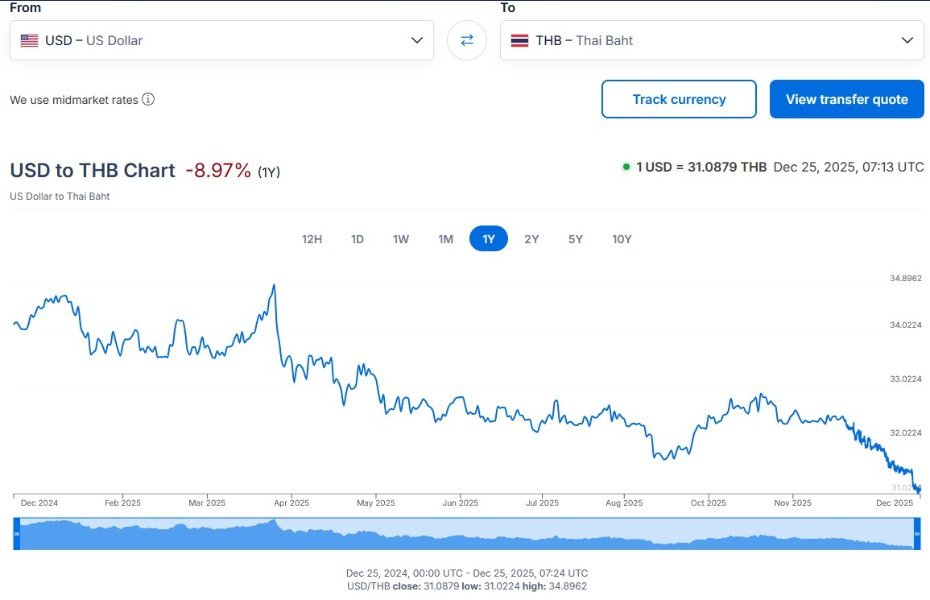930x600 pixels.
Task: Click the Thai flag icon
Action: pyautogui.click(x=519, y=41)
